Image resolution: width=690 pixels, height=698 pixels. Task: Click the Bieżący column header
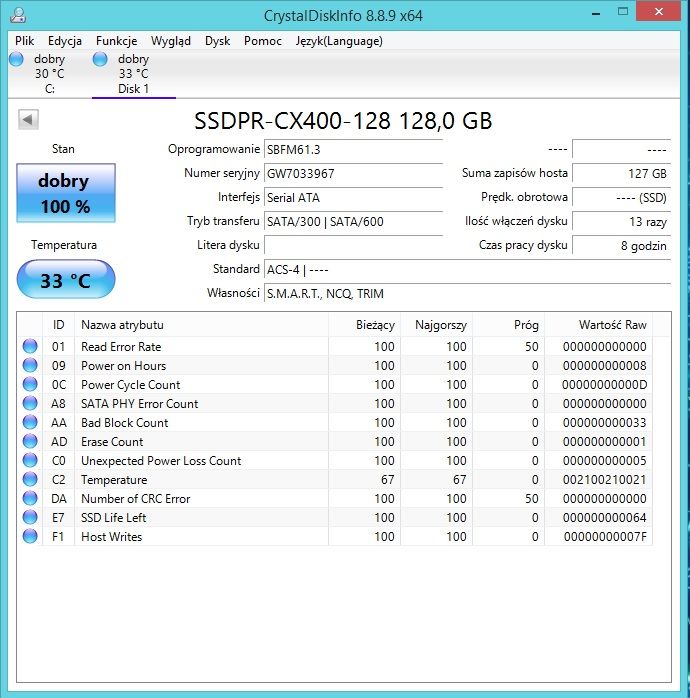coord(365,325)
